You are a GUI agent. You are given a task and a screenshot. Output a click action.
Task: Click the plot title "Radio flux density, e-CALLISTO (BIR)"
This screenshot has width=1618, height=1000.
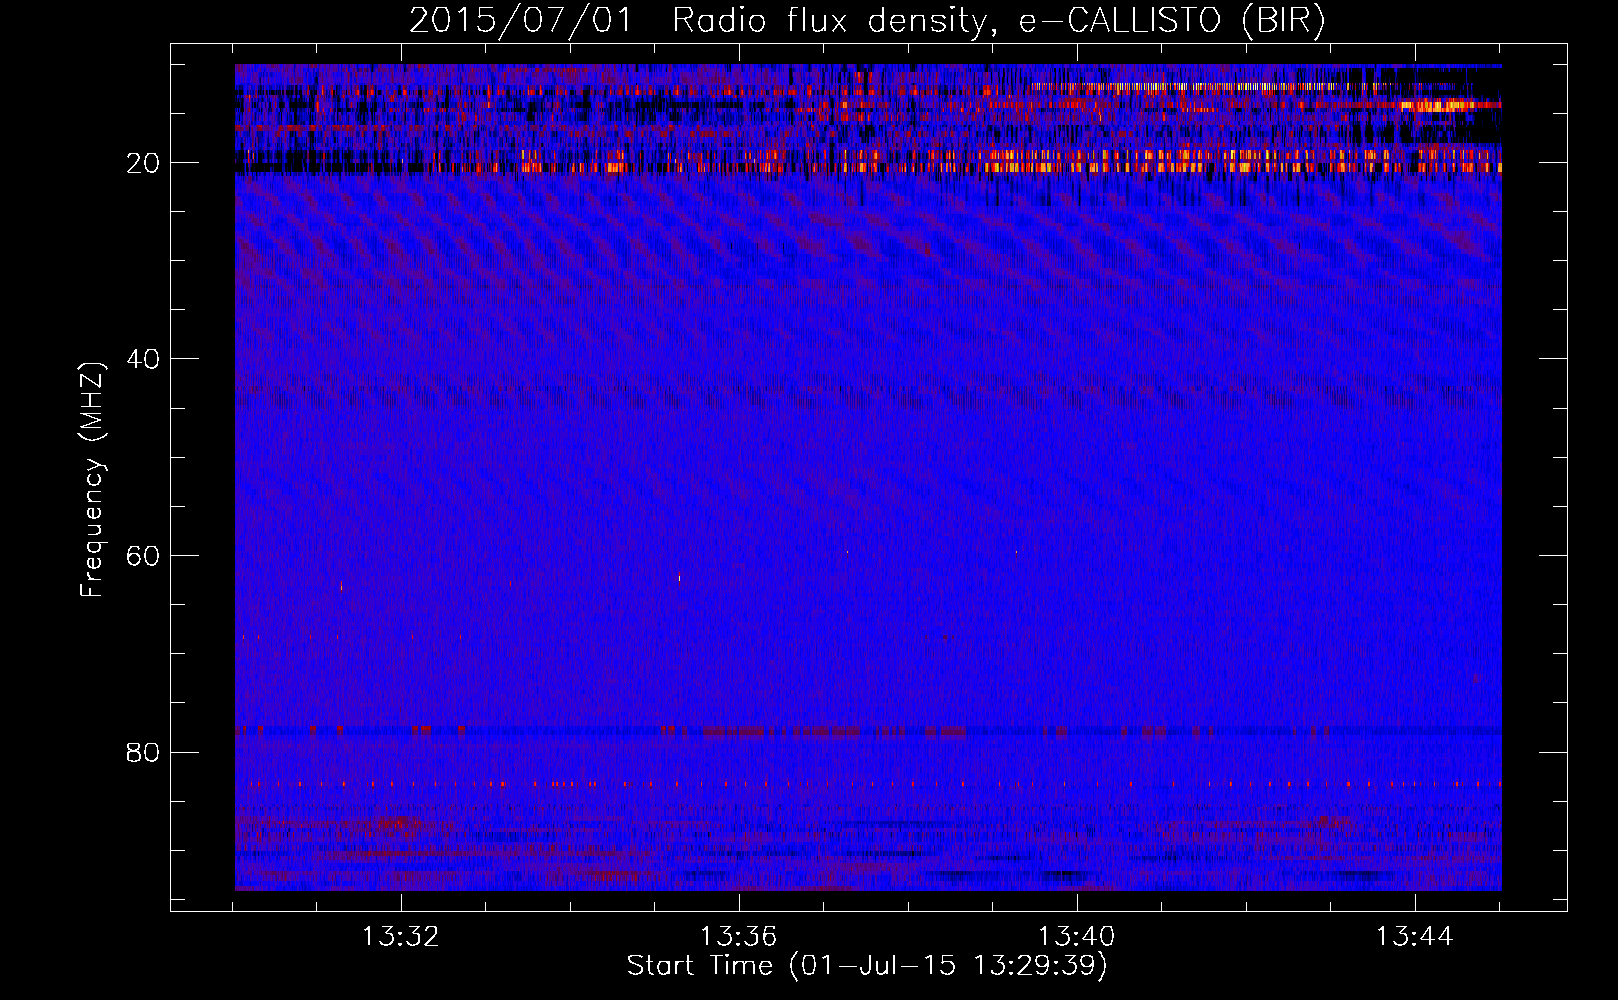(x=998, y=21)
